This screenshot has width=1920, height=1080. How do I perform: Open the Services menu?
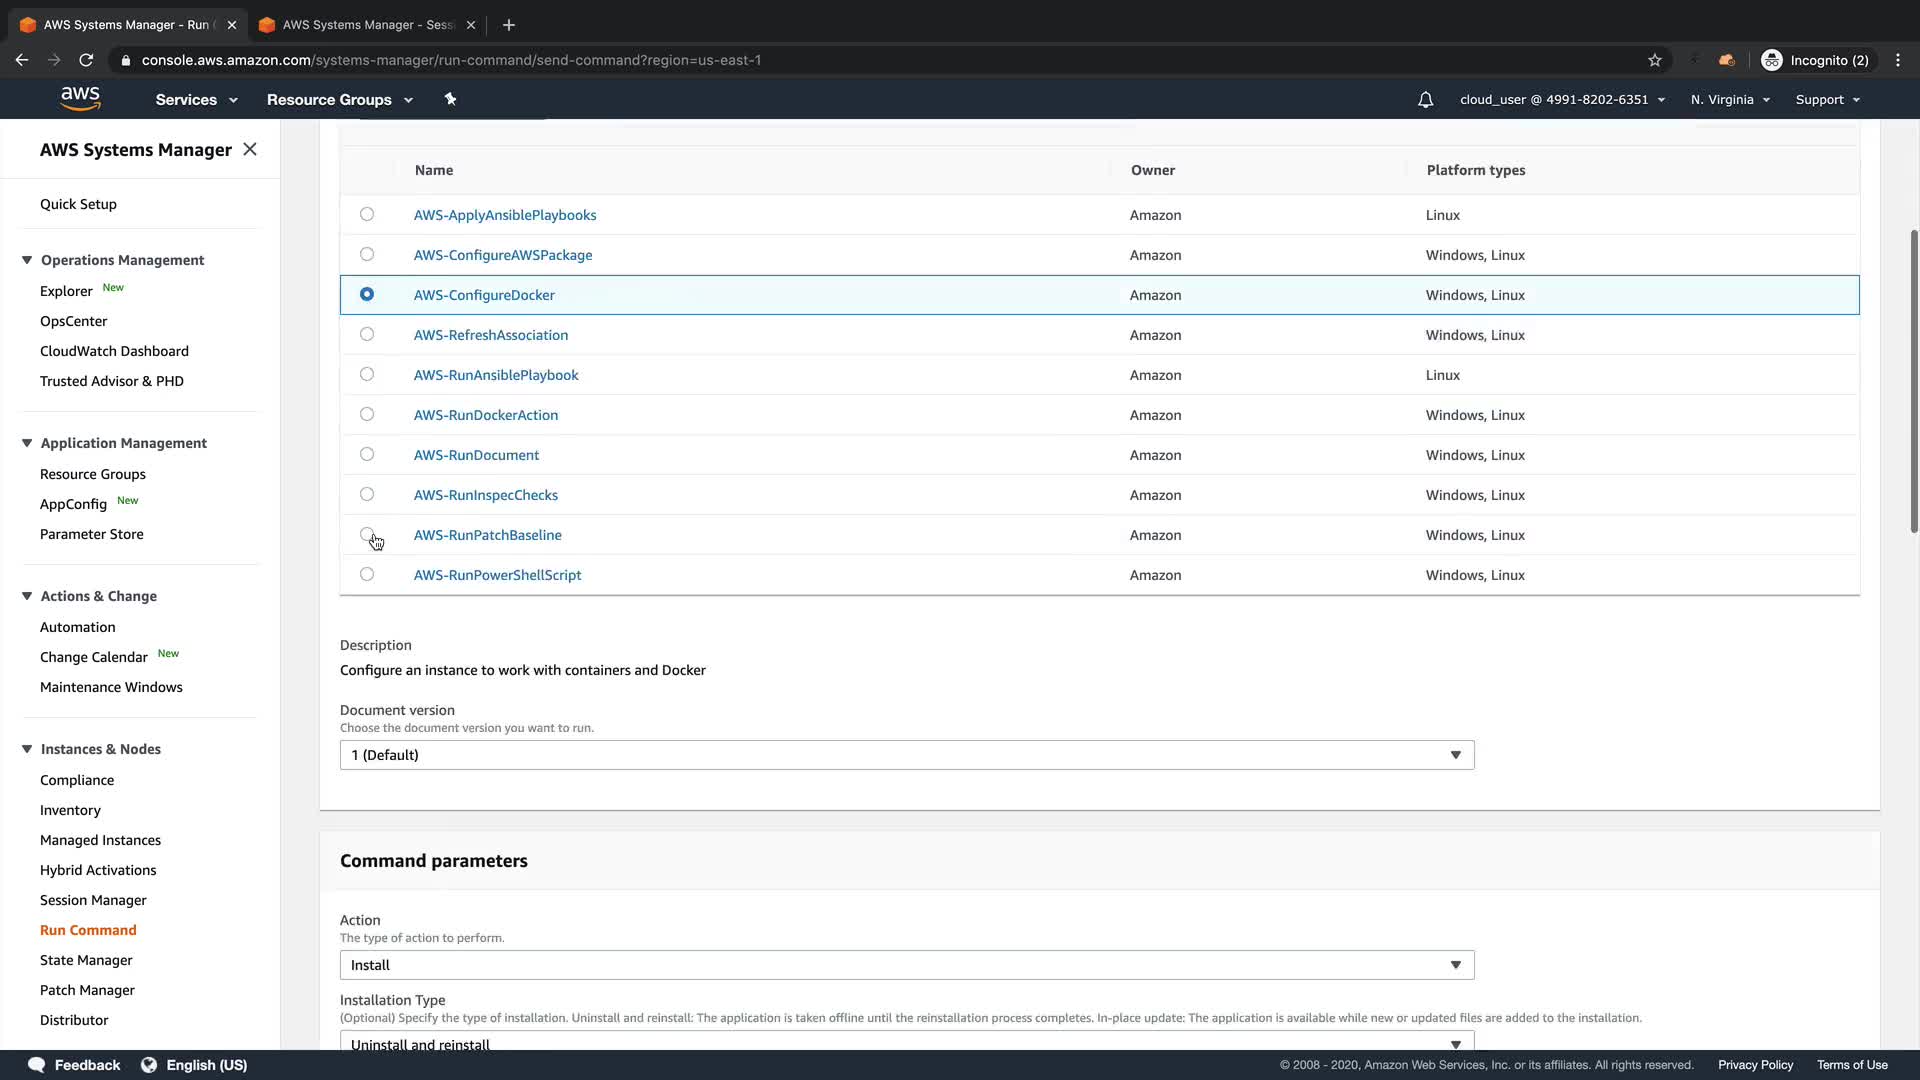click(196, 100)
